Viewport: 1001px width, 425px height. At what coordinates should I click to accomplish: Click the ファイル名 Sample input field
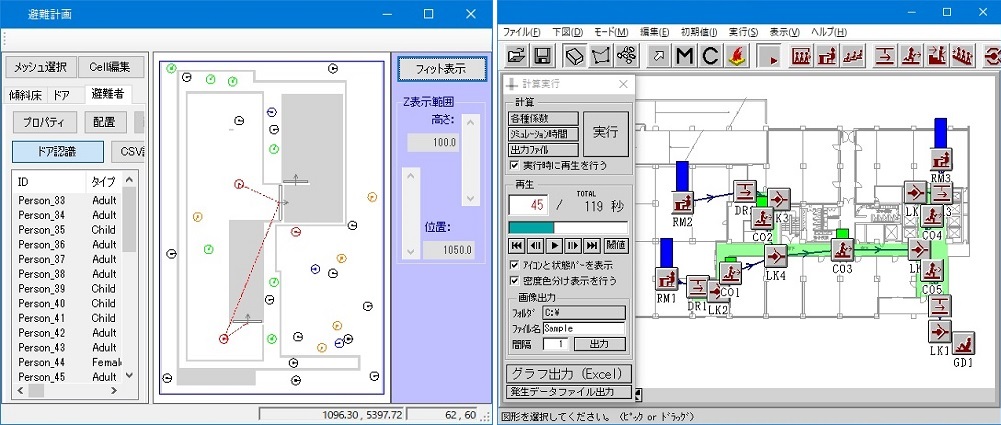pyautogui.click(x=583, y=328)
